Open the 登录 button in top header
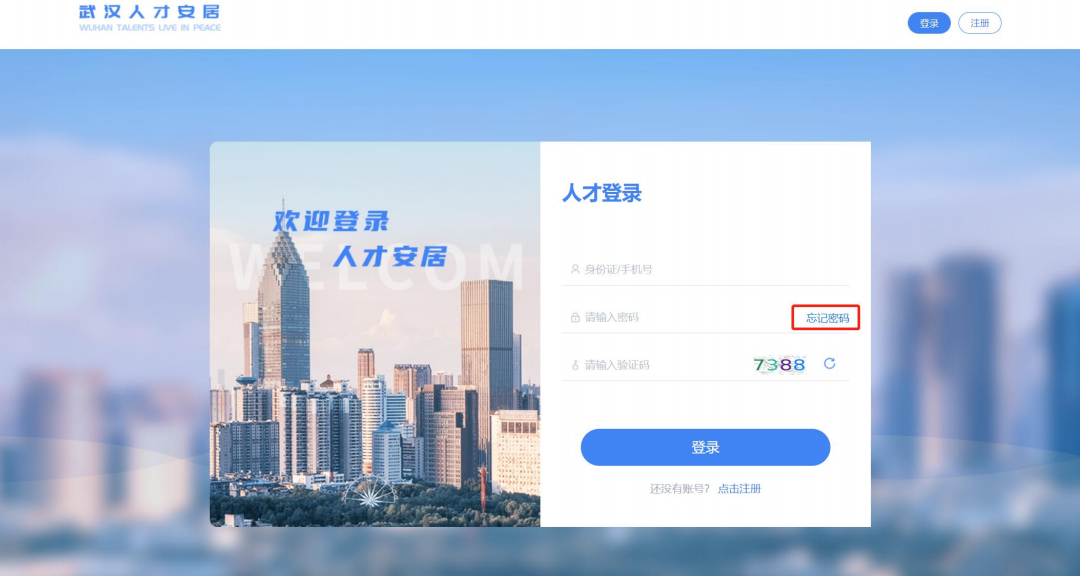 tap(928, 23)
